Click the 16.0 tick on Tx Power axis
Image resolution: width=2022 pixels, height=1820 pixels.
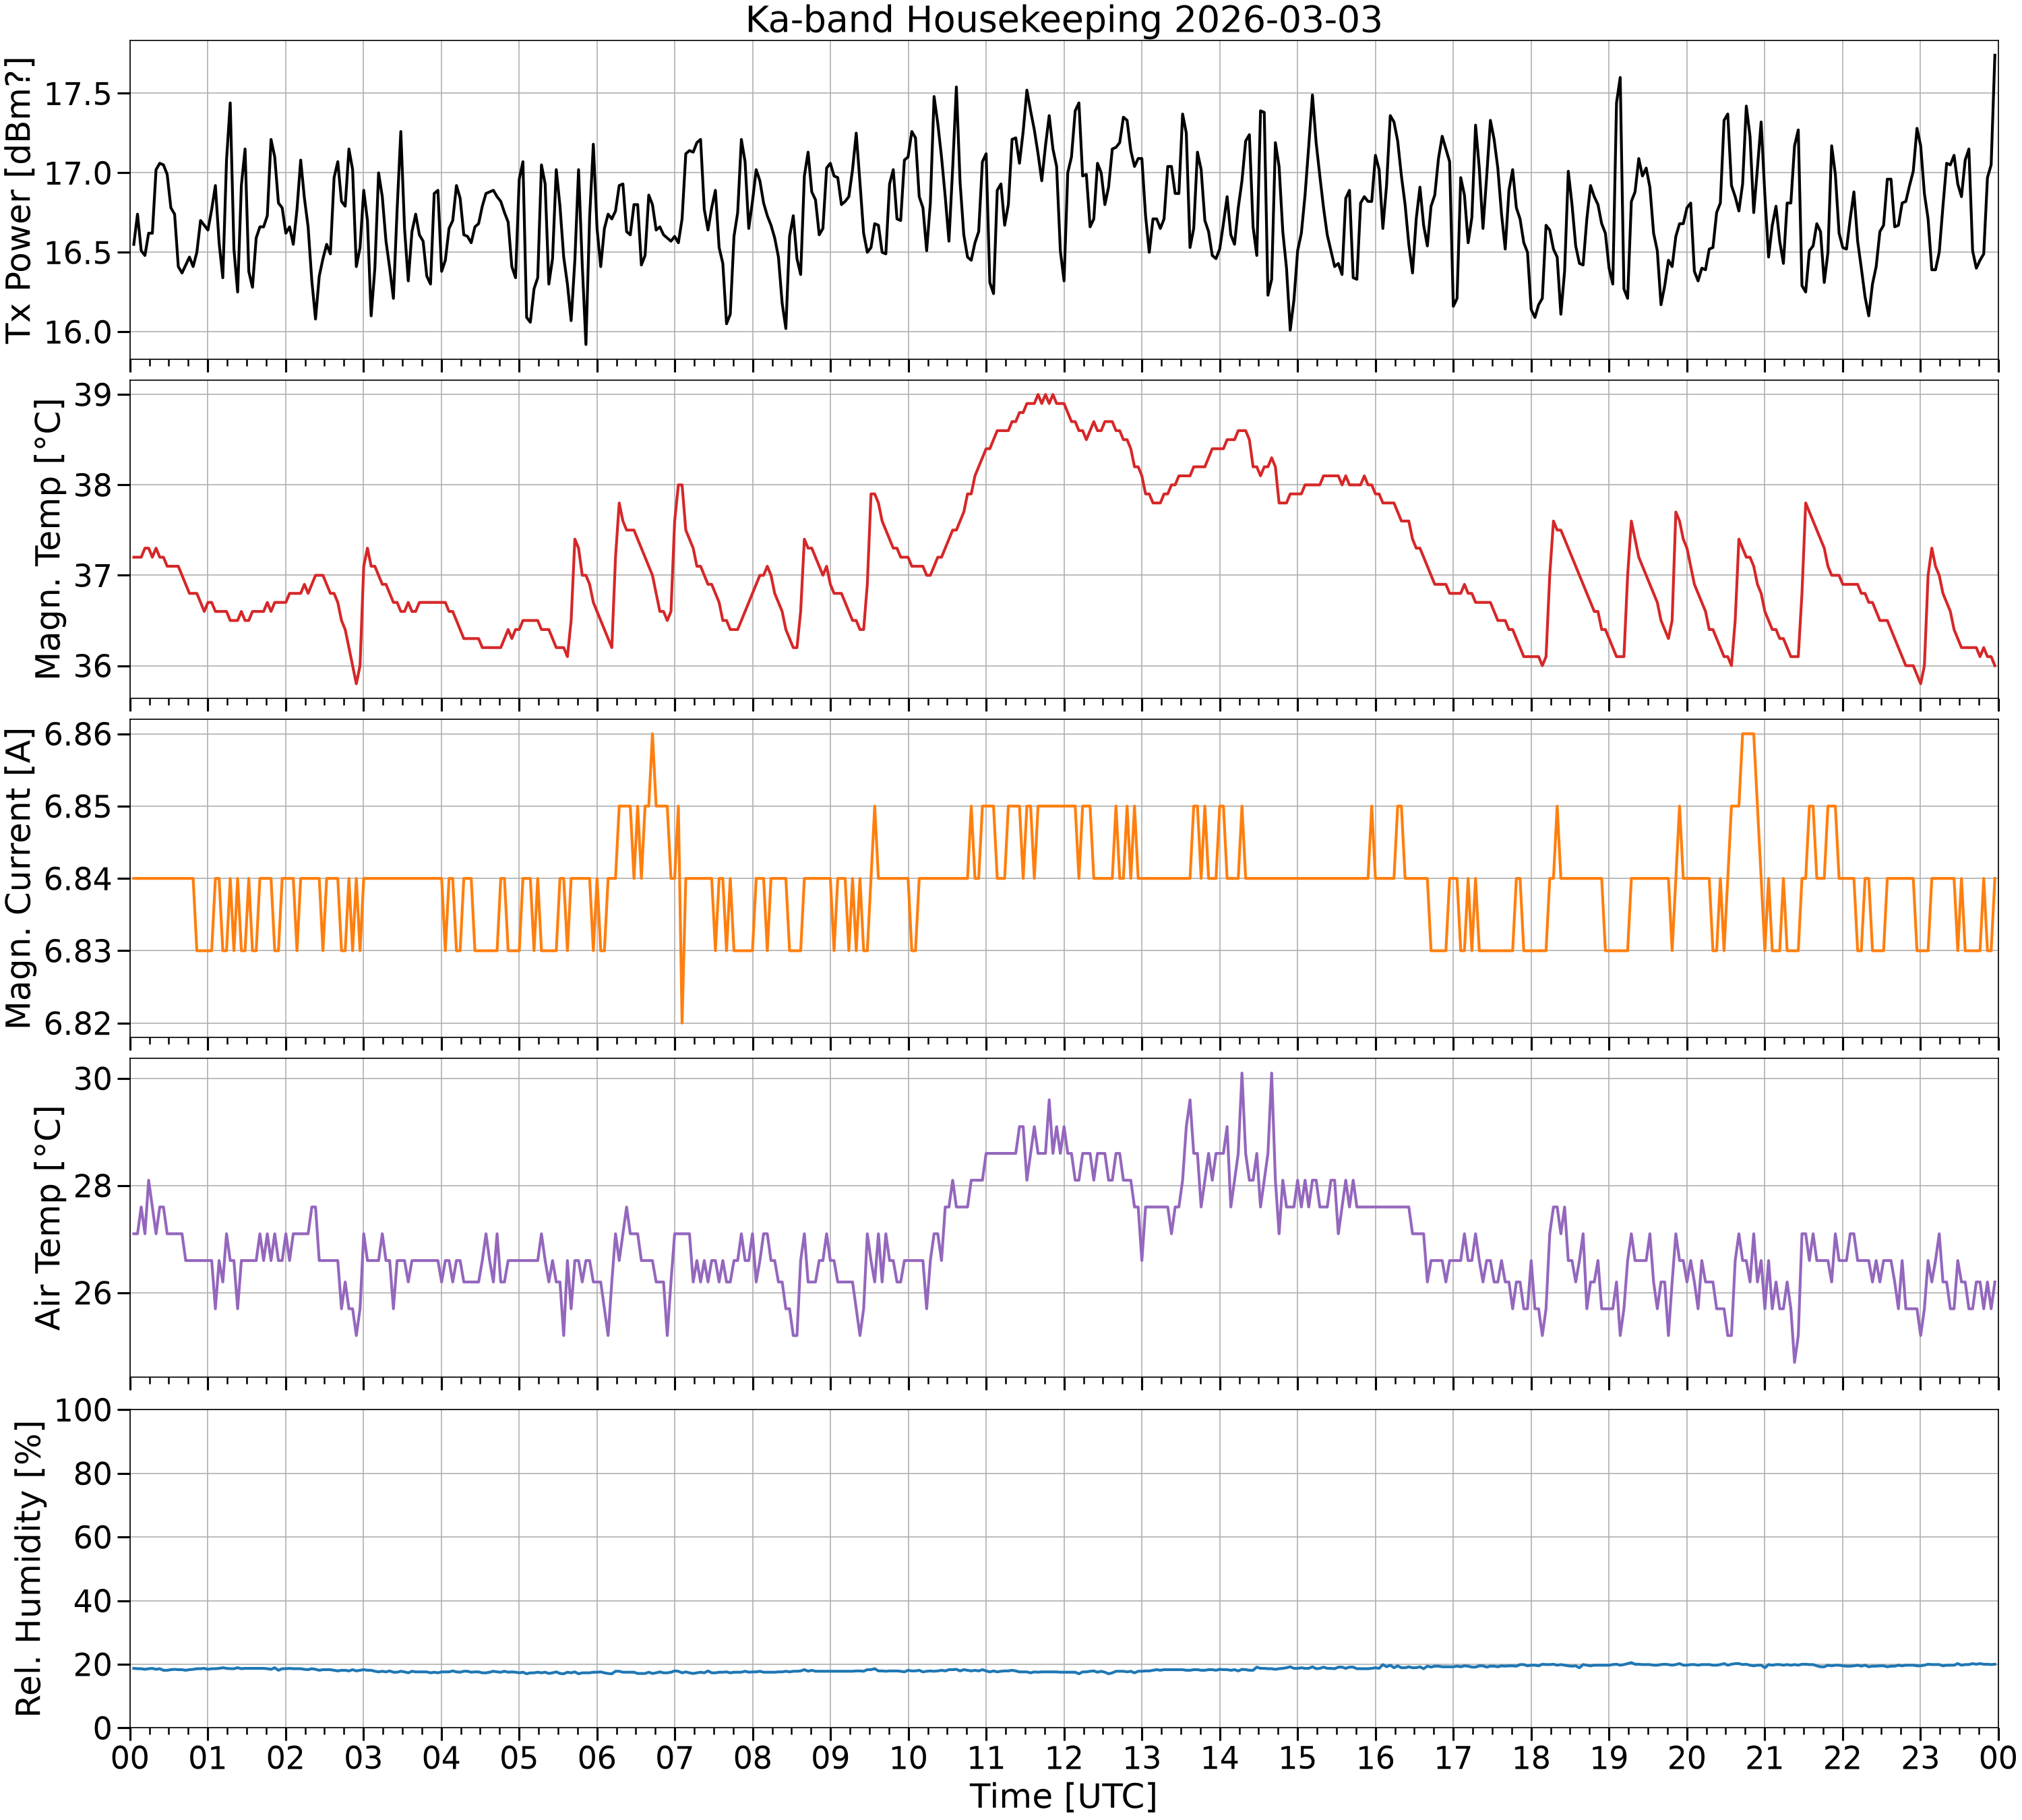pyautogui.click(x=74, y=333)
